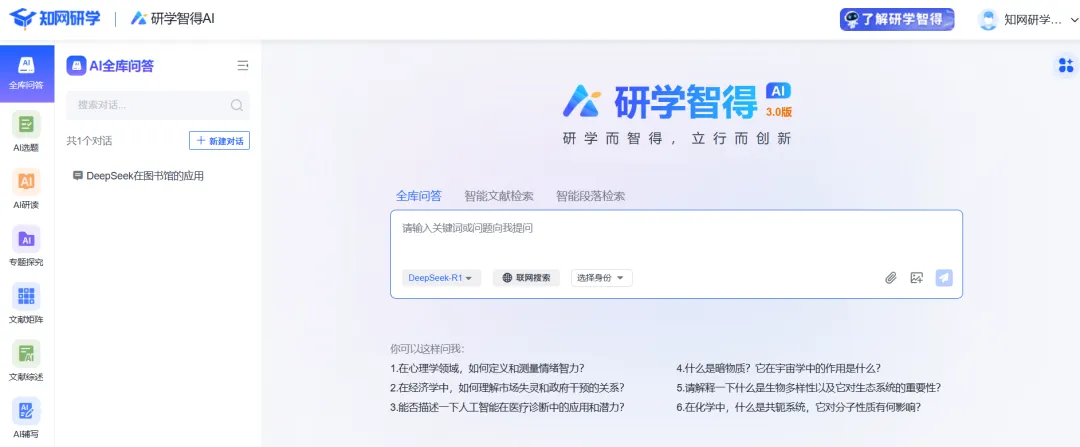1080x447 pixels.
Task: Click the paperclip attach file icon
Action: (x=891, y=278)
